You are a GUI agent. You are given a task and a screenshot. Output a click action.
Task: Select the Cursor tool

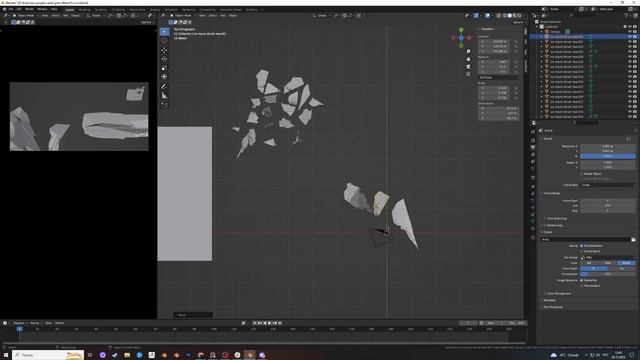[x=164, y=40]
